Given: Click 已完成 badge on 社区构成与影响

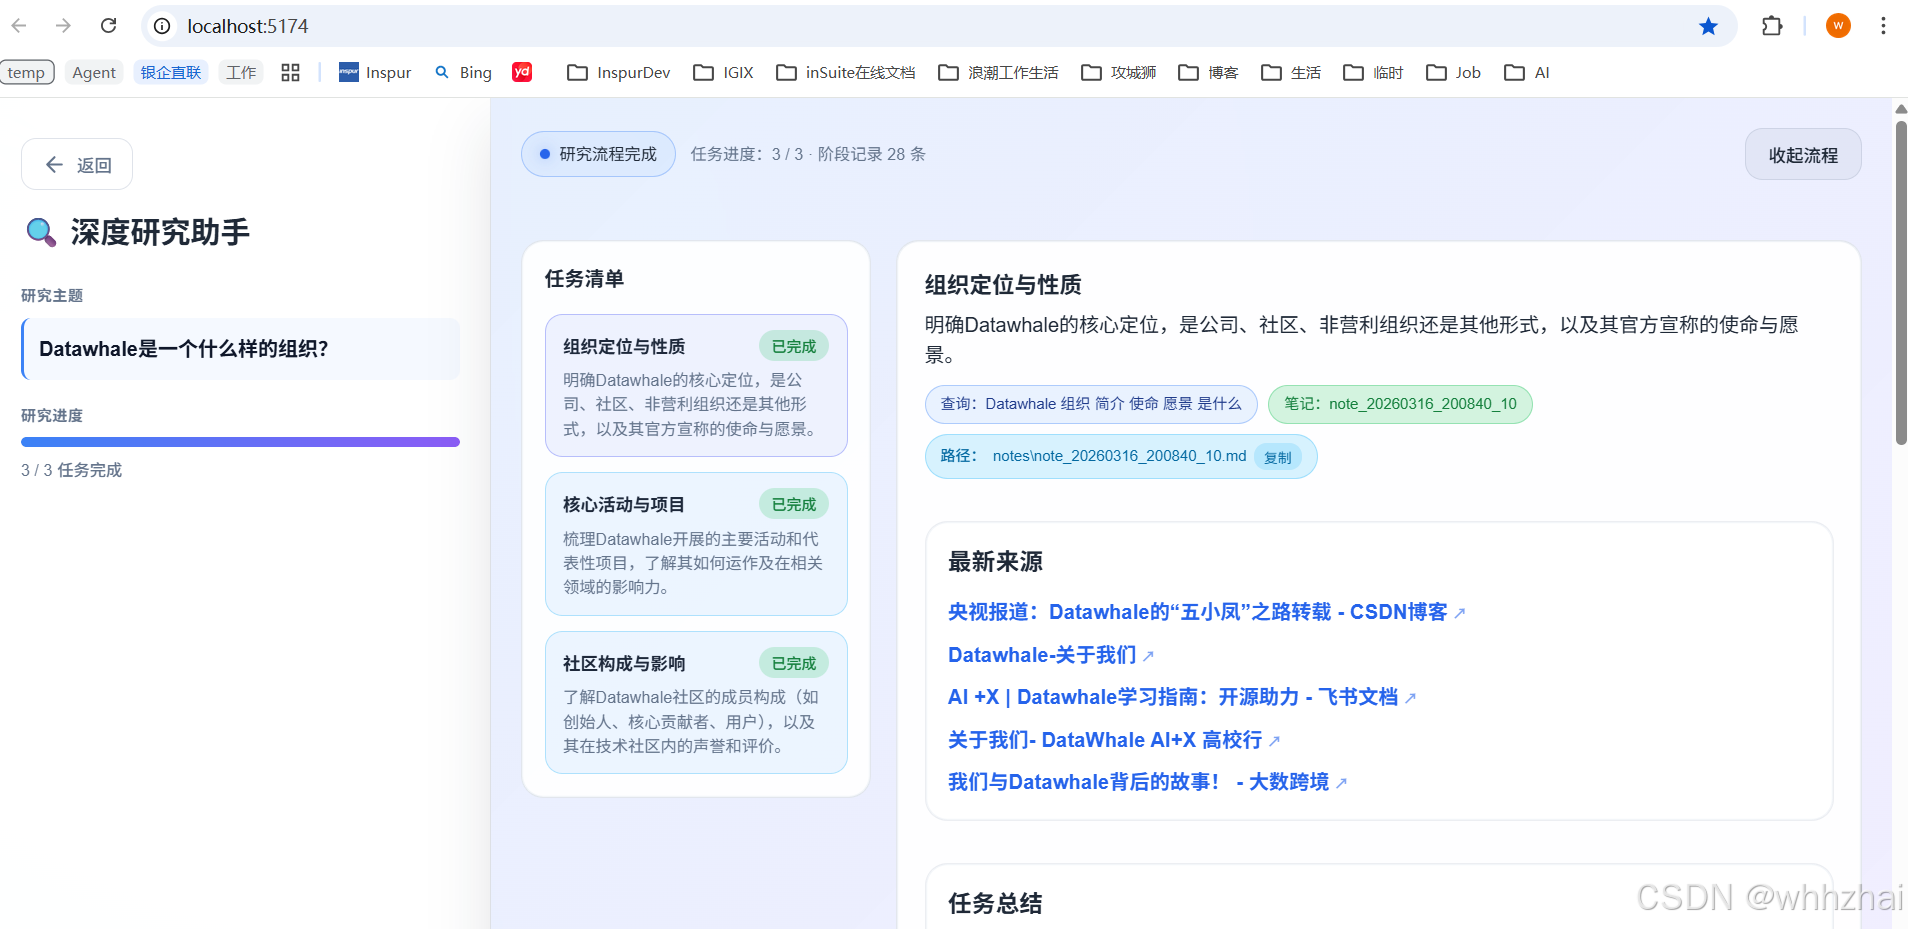Looking at the screenshot, I should [794, 663].
